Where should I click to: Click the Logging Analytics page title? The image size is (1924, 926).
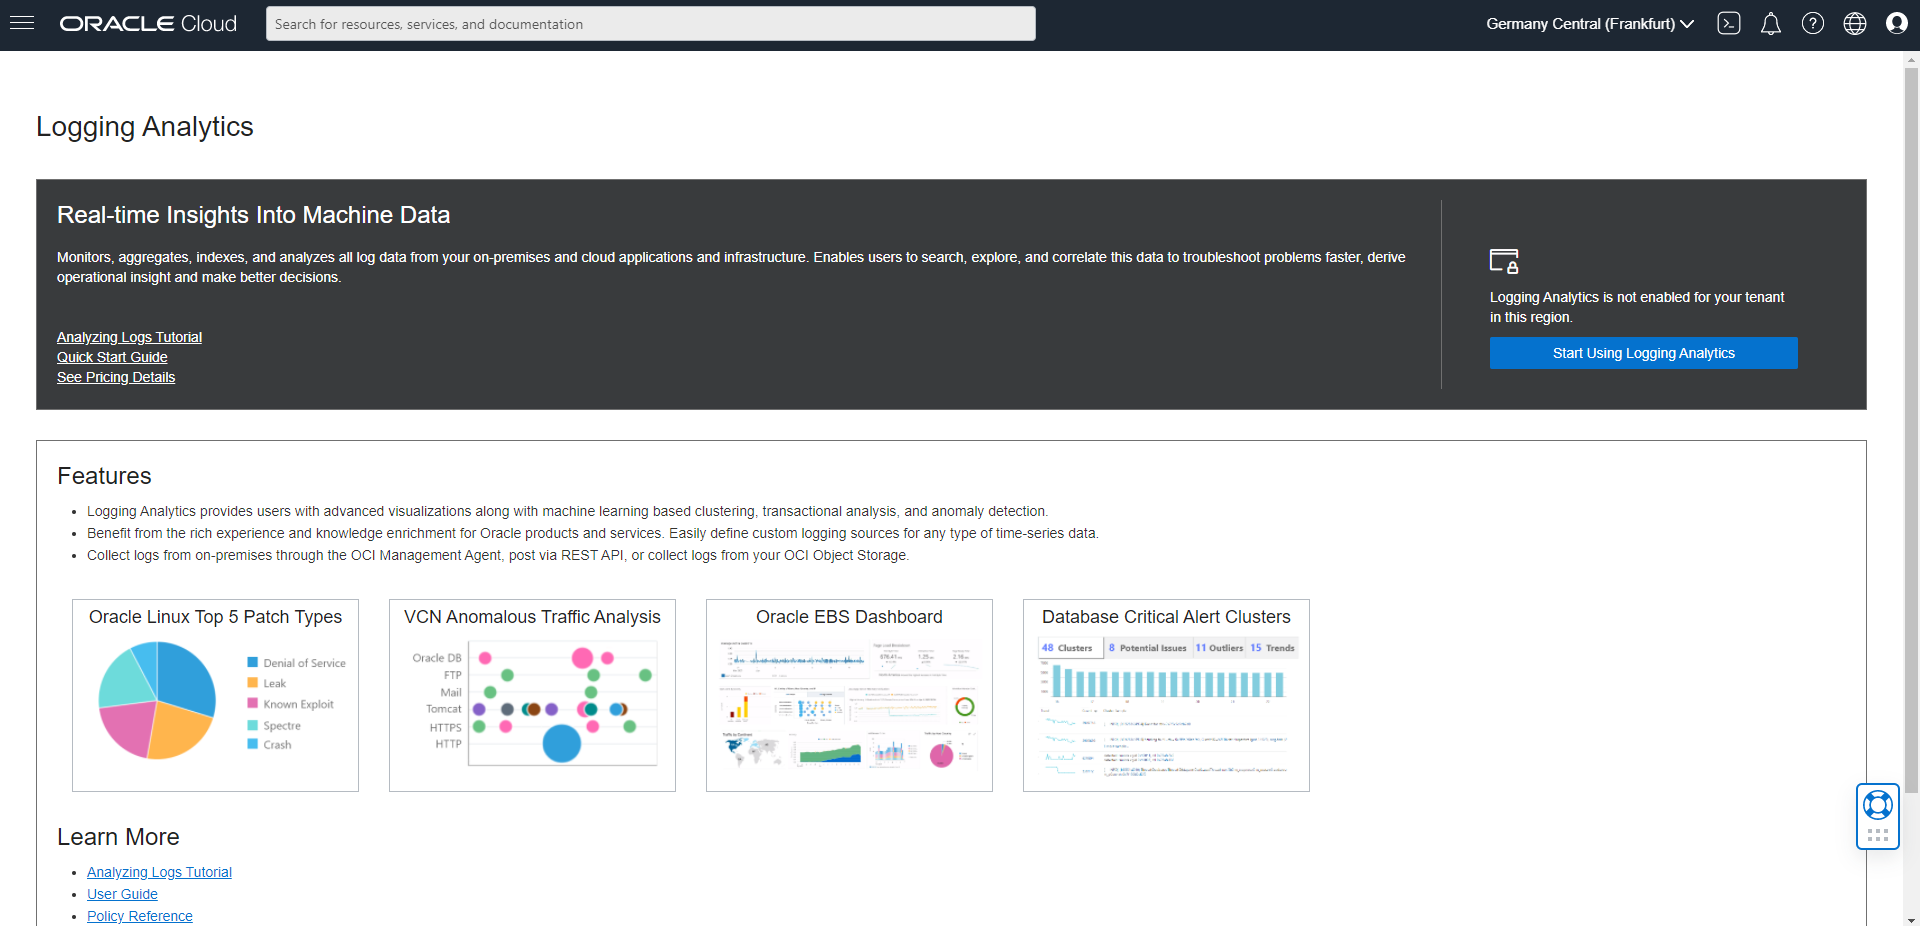145,127
